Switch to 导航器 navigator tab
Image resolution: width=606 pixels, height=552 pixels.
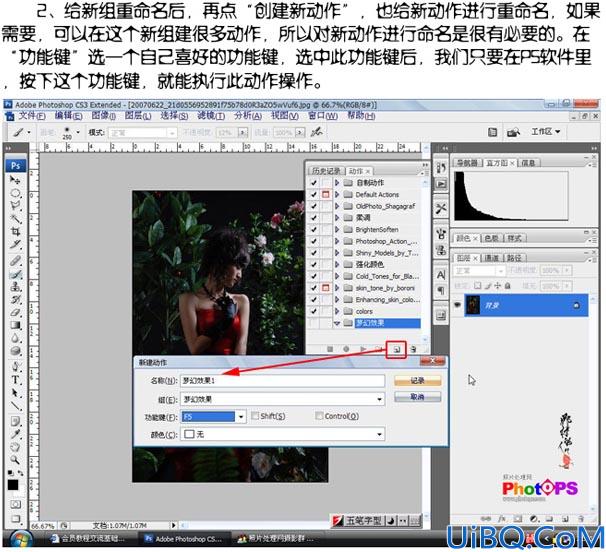pyautogui.click(x=467, y=163)
